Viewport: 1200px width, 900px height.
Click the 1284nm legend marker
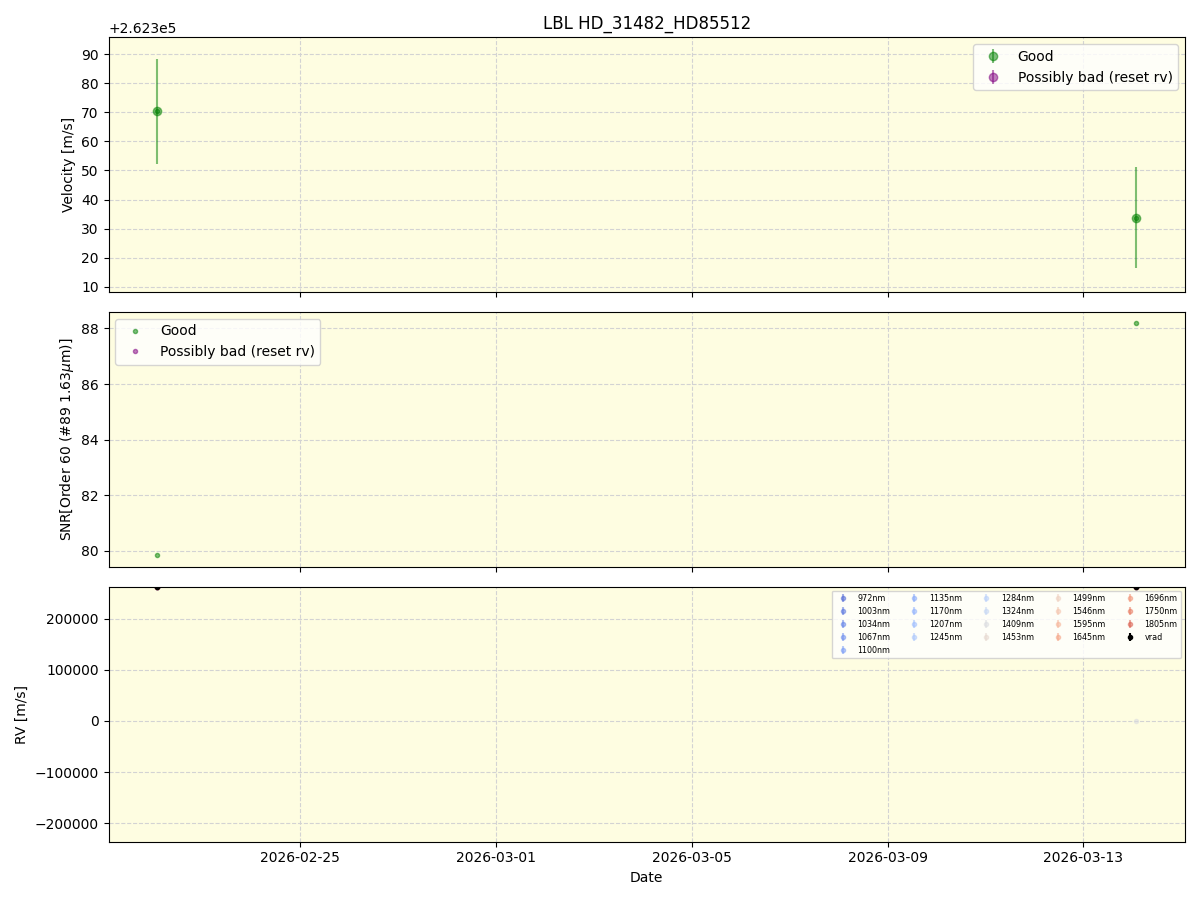pyautogui.click(x=986, y=598)
